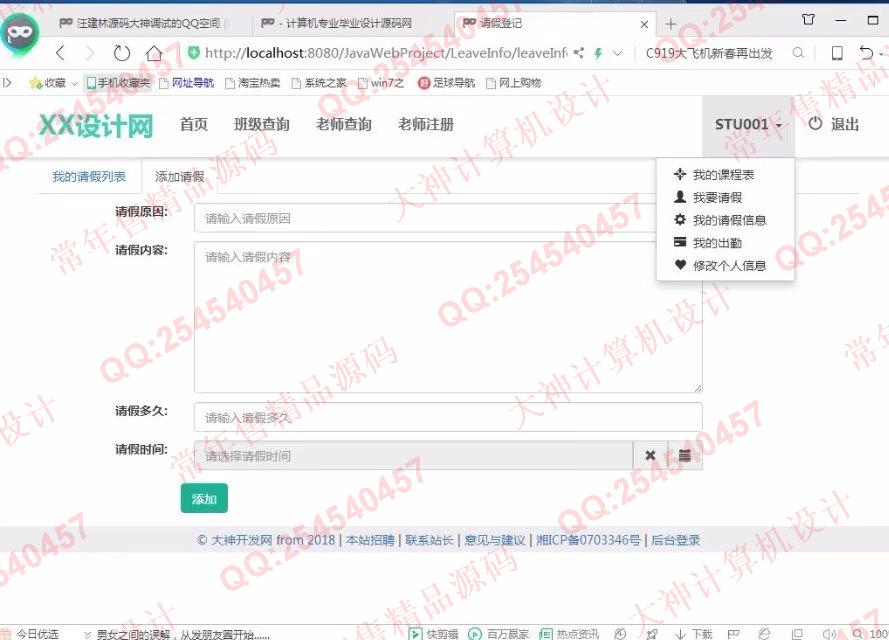Open 百万赢家 in status bar
889x640 pixels.
coord(498,634)
